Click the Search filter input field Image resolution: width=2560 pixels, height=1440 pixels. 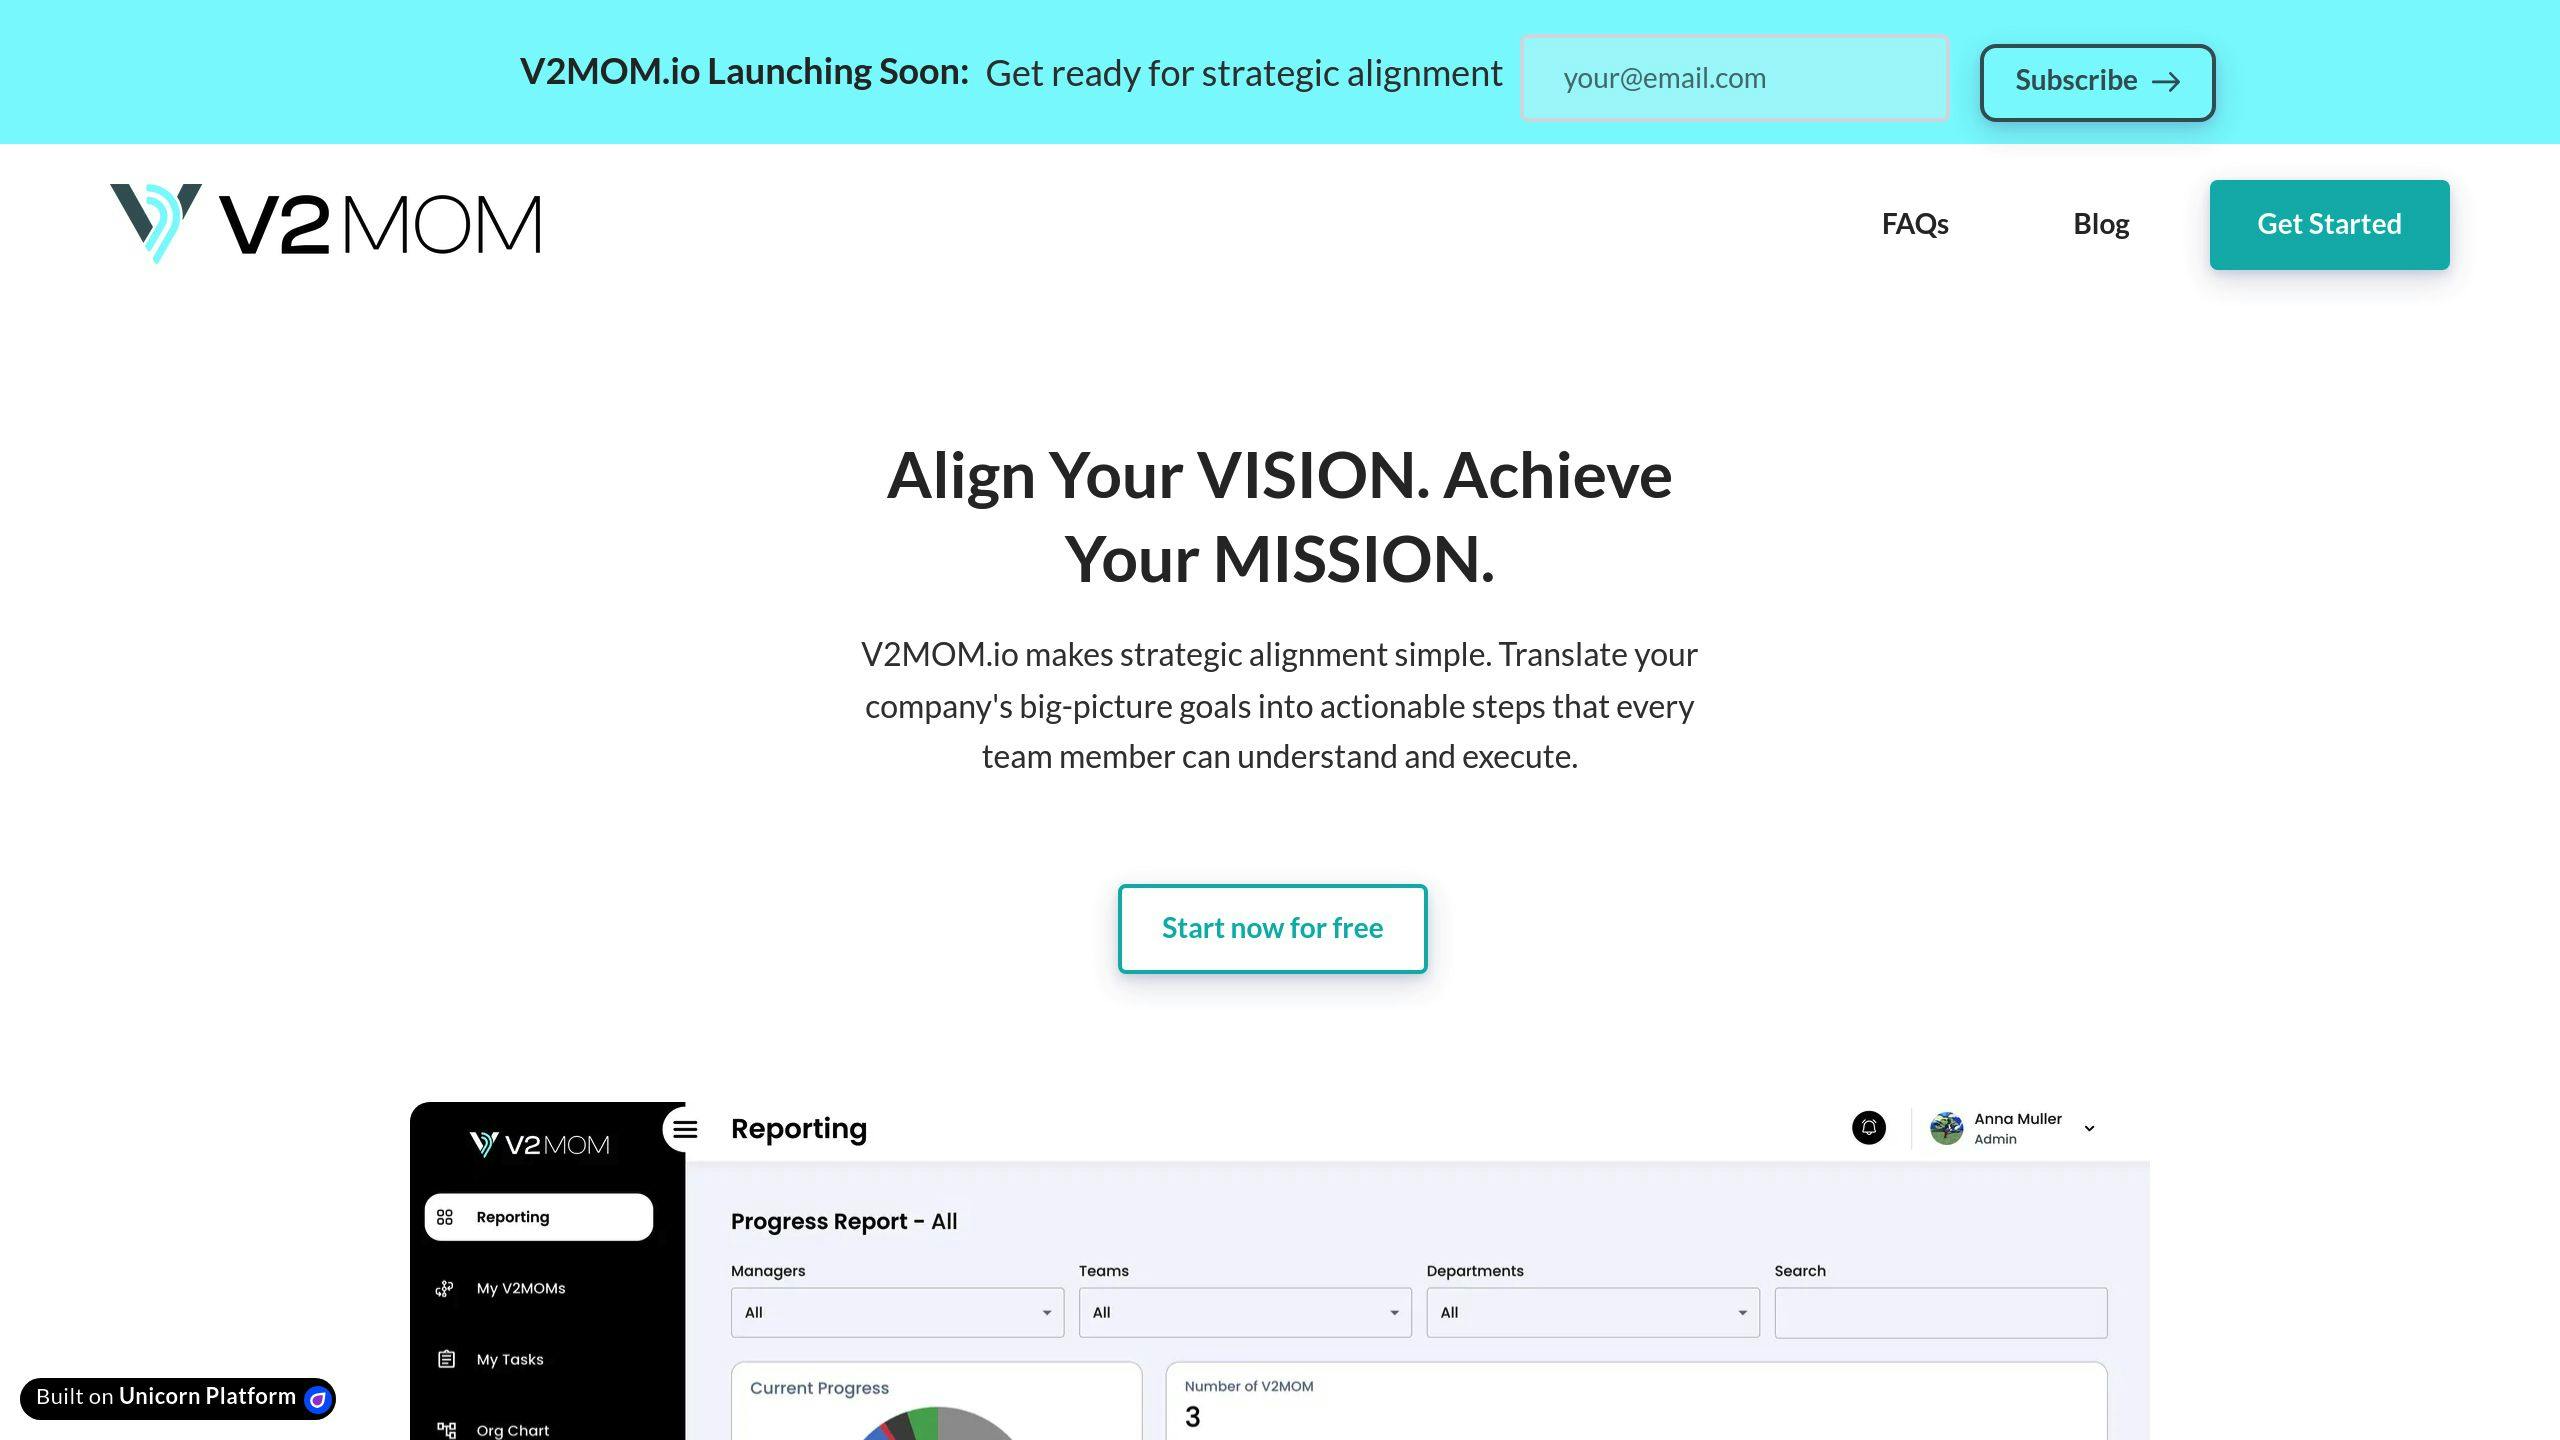coord(1941,1313)
